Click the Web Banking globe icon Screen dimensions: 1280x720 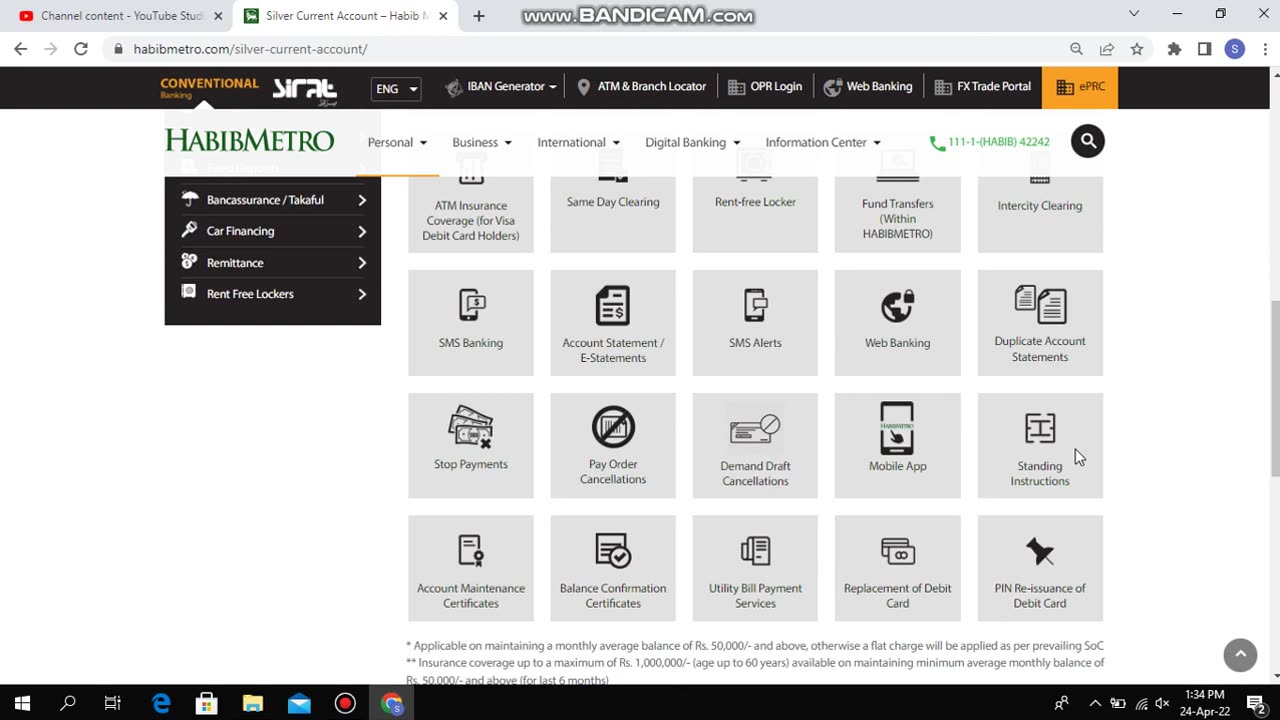[897, 305]
